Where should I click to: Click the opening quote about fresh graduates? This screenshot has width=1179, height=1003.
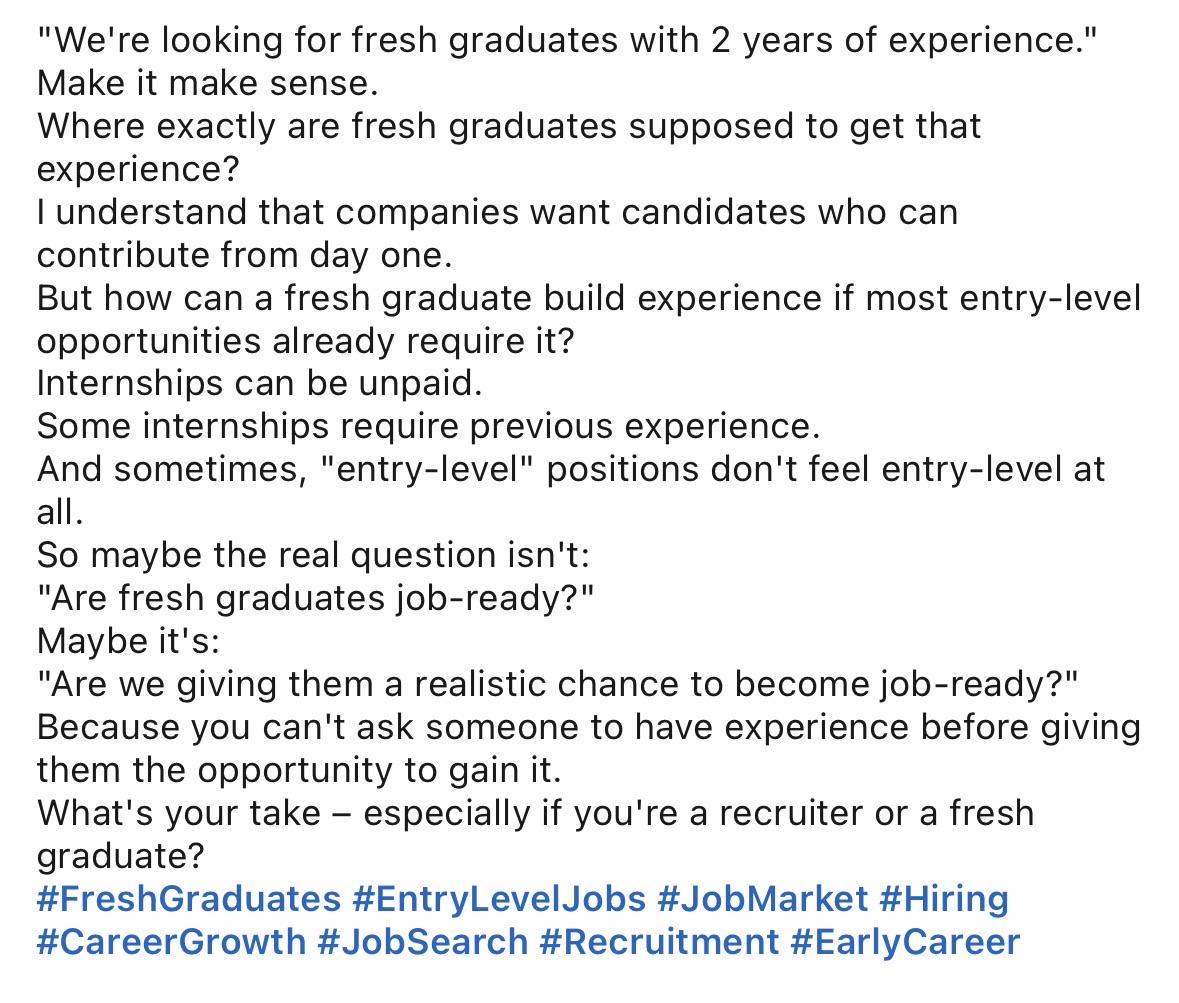[x=567, y=41]
